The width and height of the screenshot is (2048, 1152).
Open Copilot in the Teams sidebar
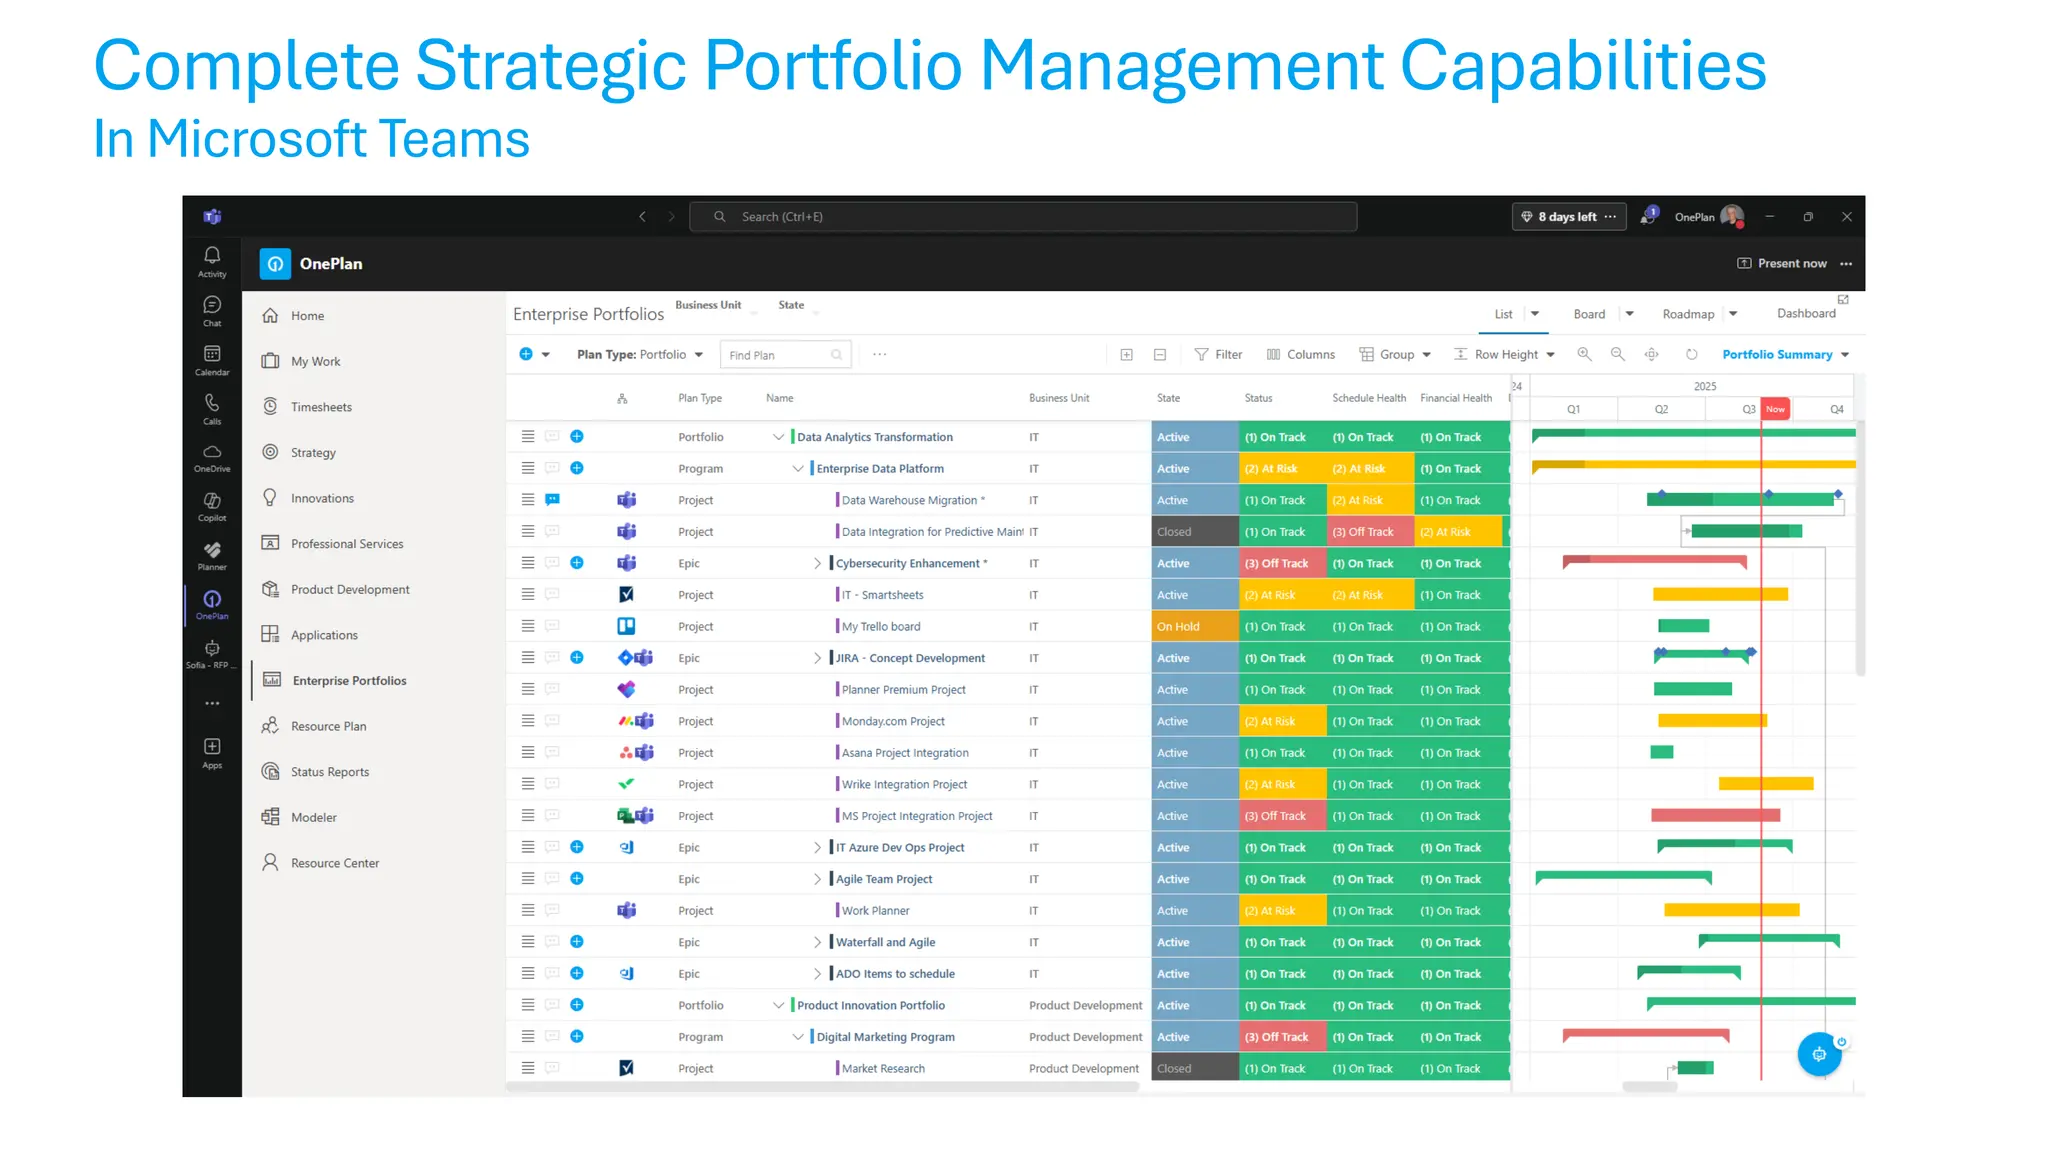[212, 507]
